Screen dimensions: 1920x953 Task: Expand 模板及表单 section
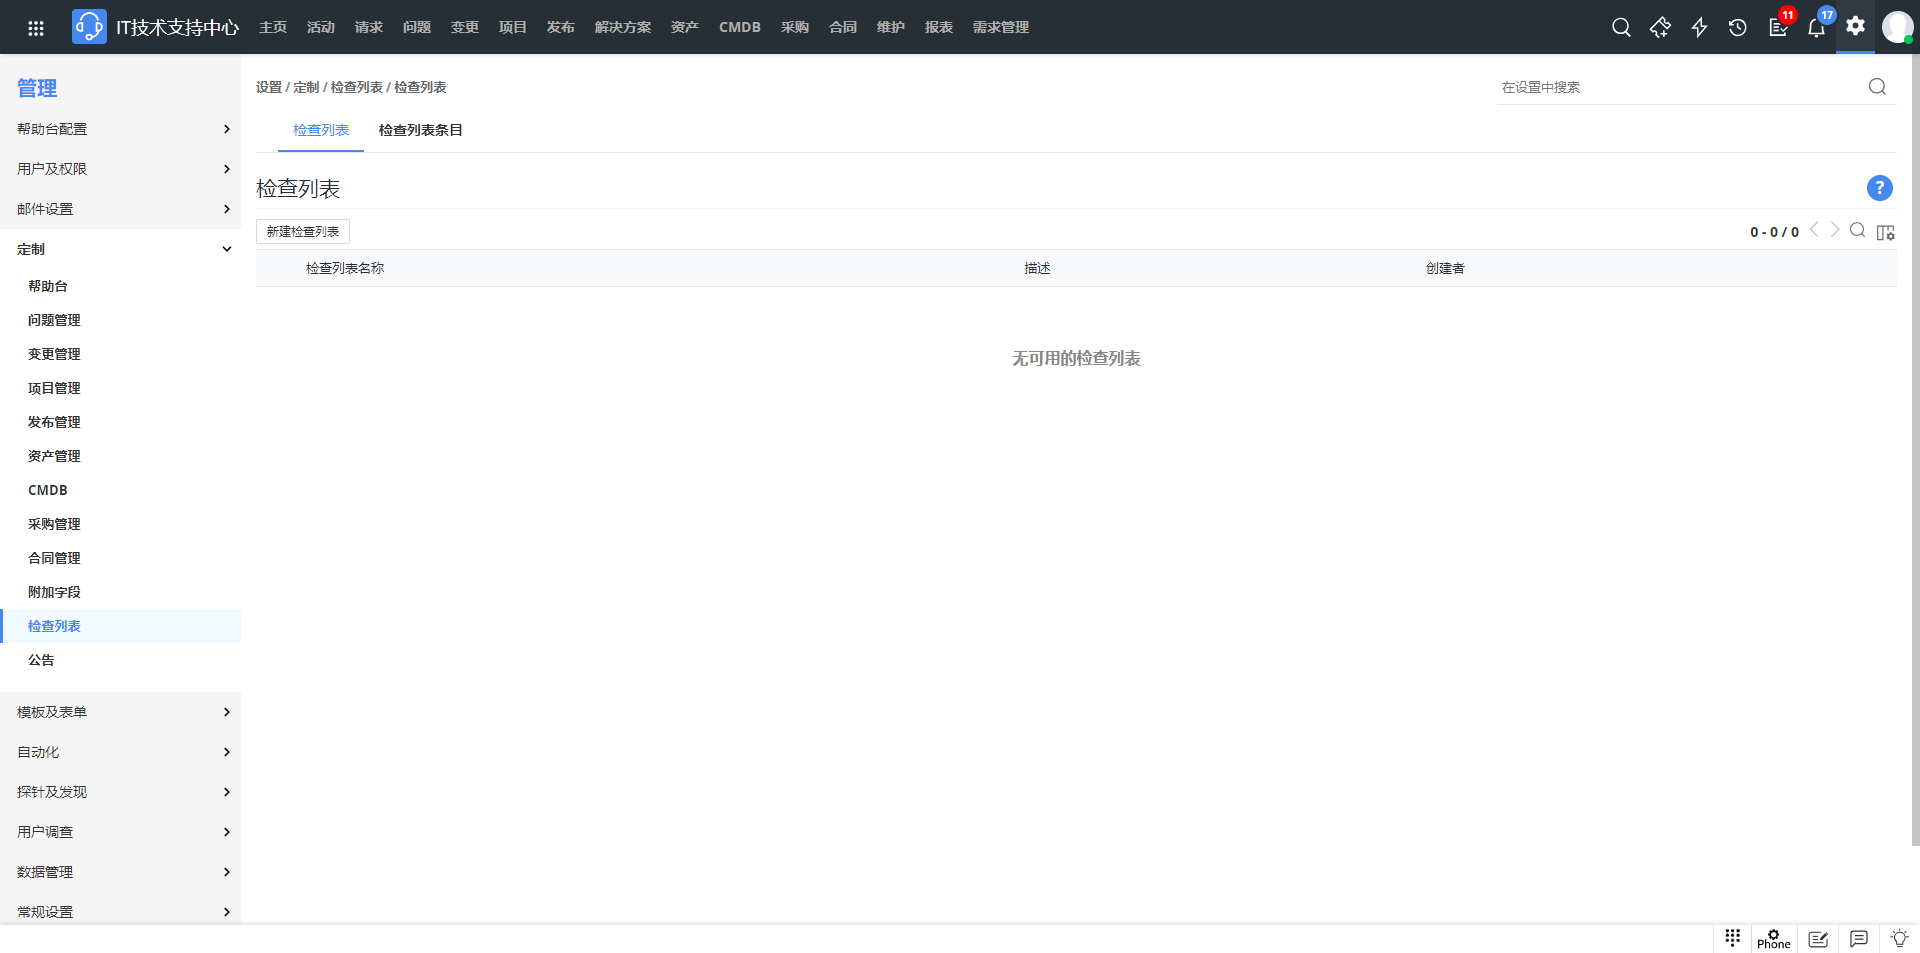coord(120,712)
